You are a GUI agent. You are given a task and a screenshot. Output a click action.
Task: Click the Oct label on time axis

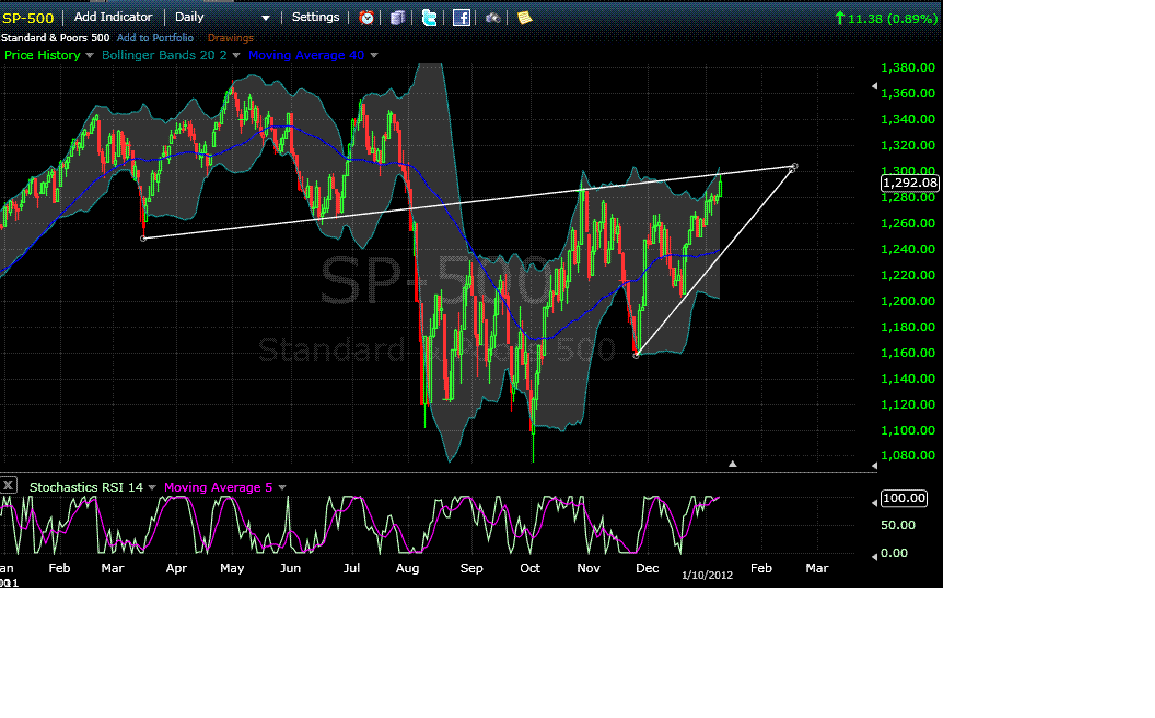coord(530,569)
